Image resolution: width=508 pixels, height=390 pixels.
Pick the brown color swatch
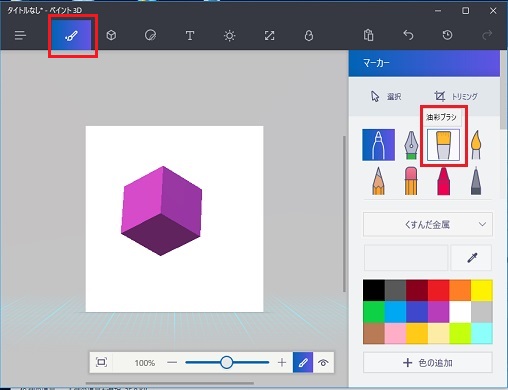coord(374,333)
